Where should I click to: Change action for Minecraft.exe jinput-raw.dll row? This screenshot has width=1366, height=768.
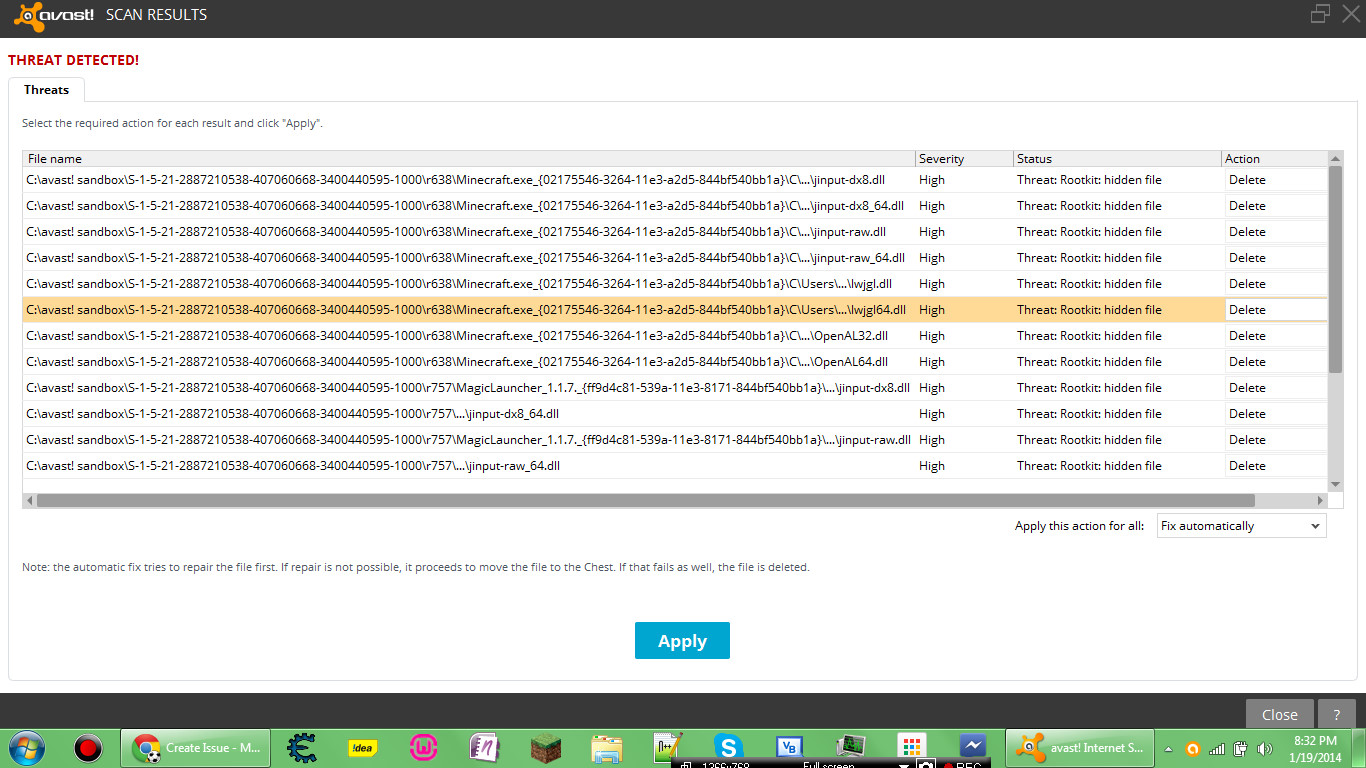1276,232
